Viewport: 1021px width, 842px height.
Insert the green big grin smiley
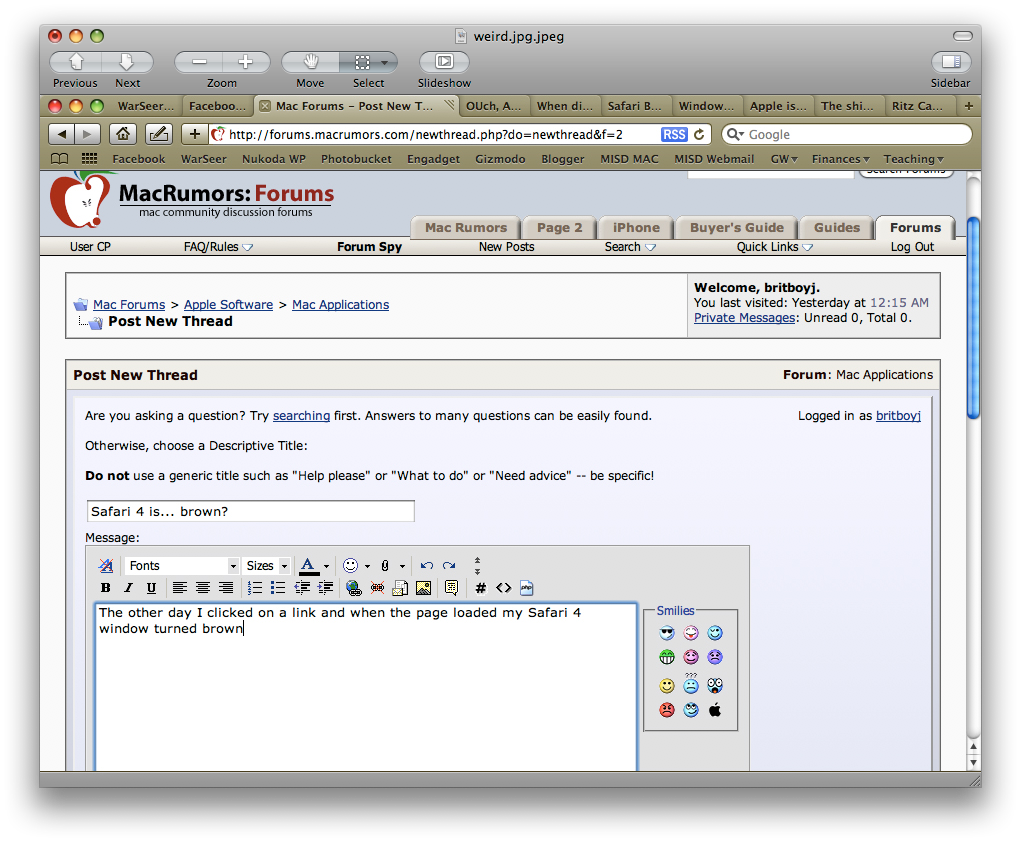tap(667, 657)
